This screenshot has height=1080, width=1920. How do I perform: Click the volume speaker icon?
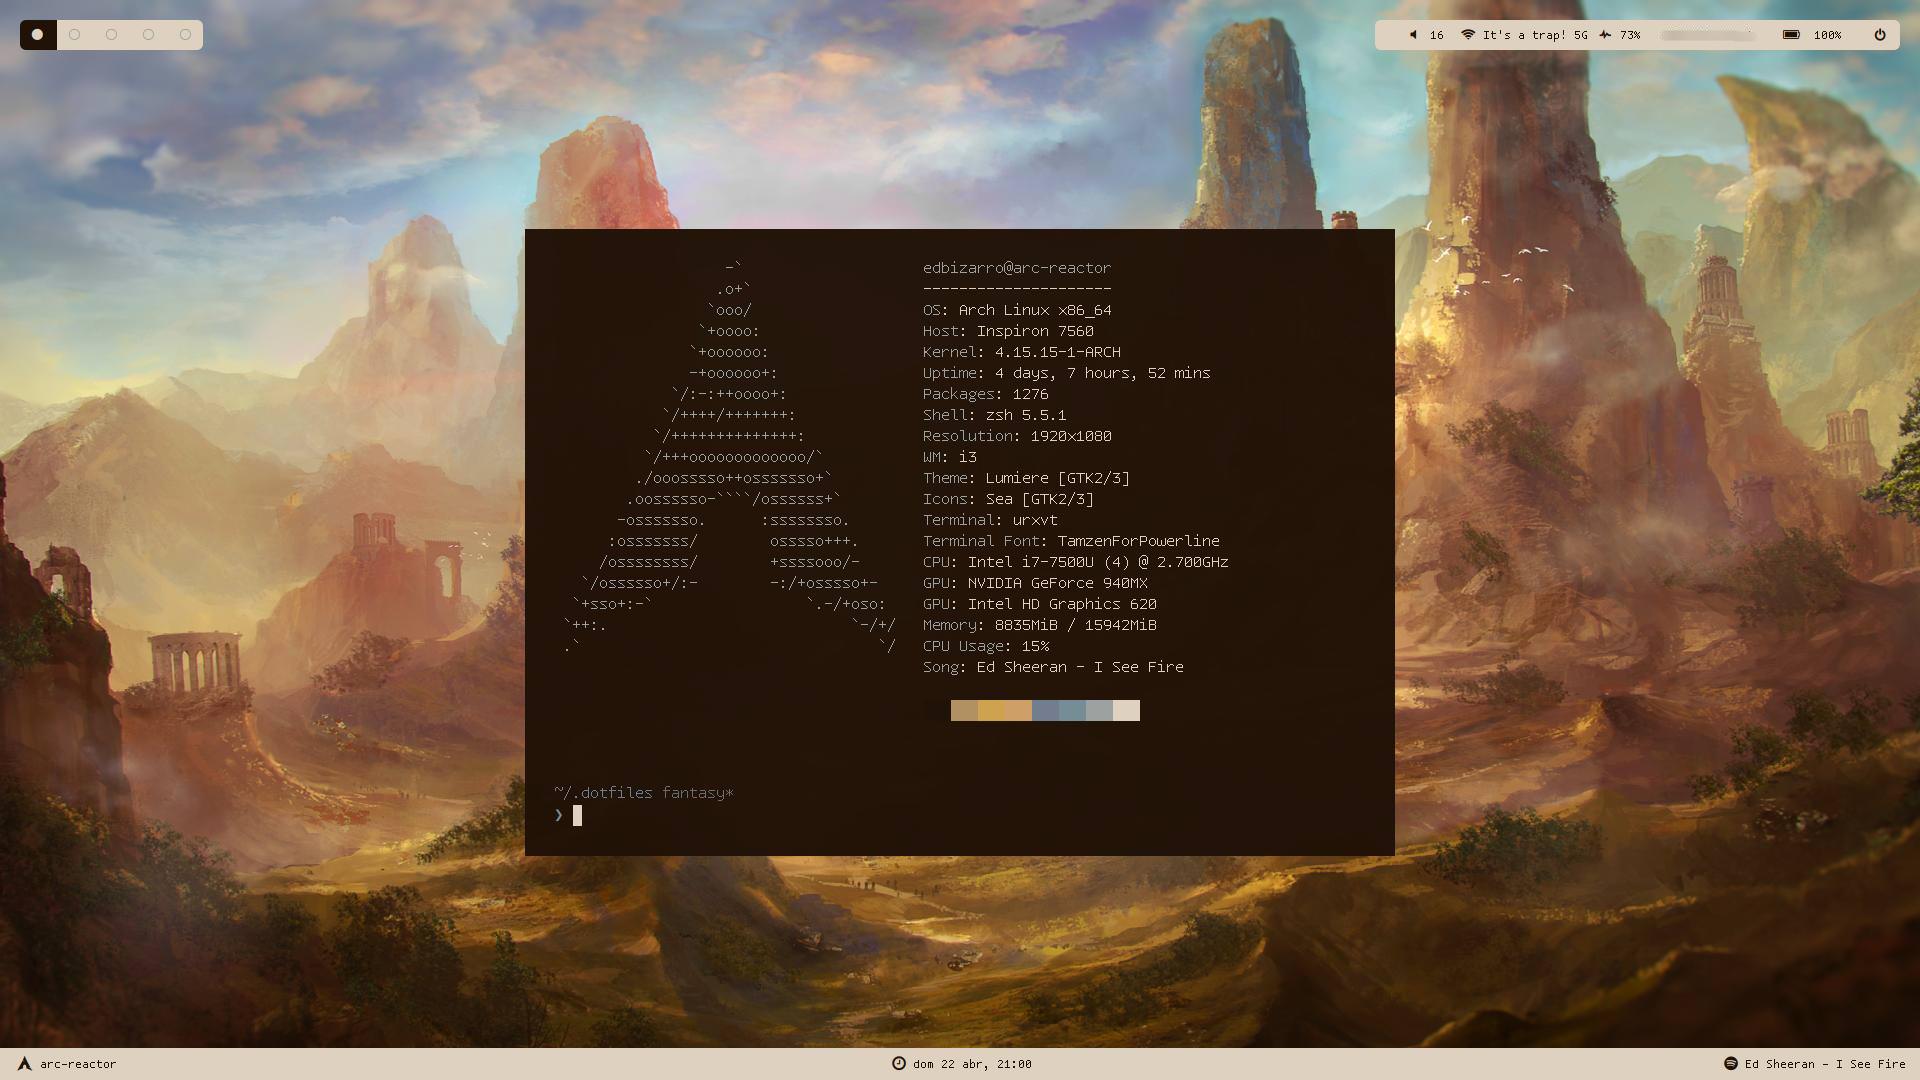click(x=1413, y=35)
